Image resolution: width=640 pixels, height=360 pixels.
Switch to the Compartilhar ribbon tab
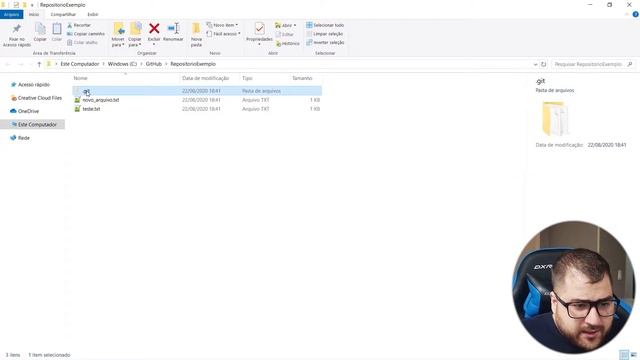(63, 14)
